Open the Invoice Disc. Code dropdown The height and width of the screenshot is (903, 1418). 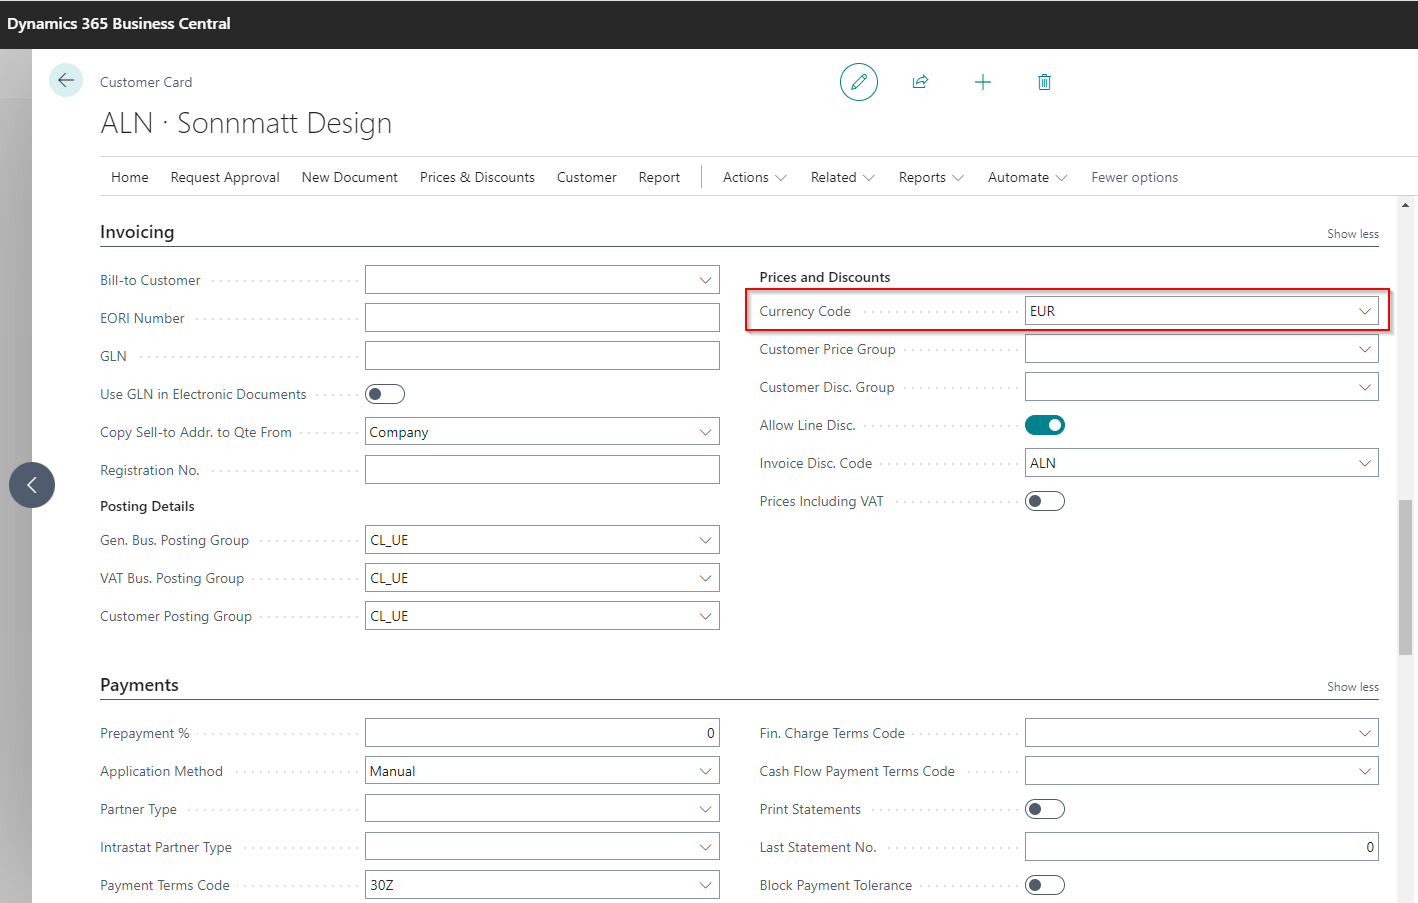(x=1365, y=463)
